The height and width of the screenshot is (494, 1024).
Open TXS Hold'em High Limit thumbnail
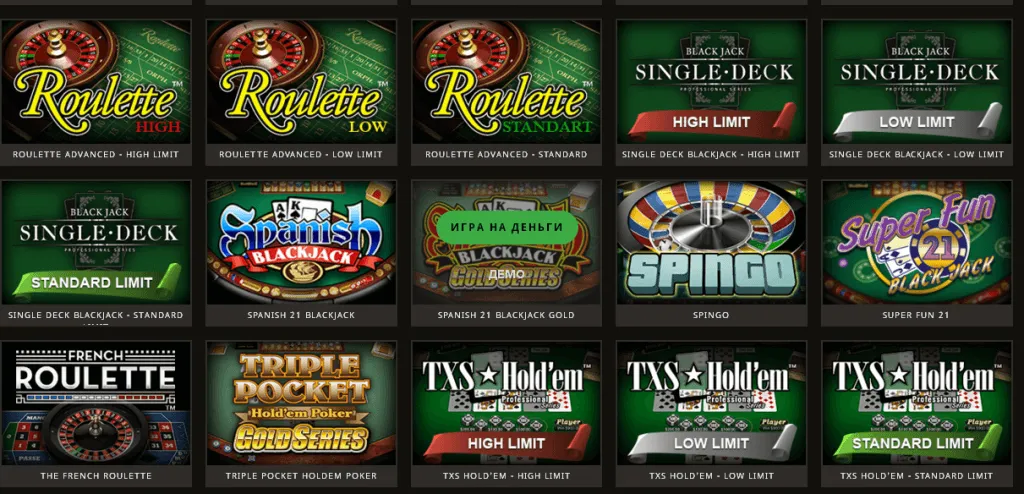[506, 403]
